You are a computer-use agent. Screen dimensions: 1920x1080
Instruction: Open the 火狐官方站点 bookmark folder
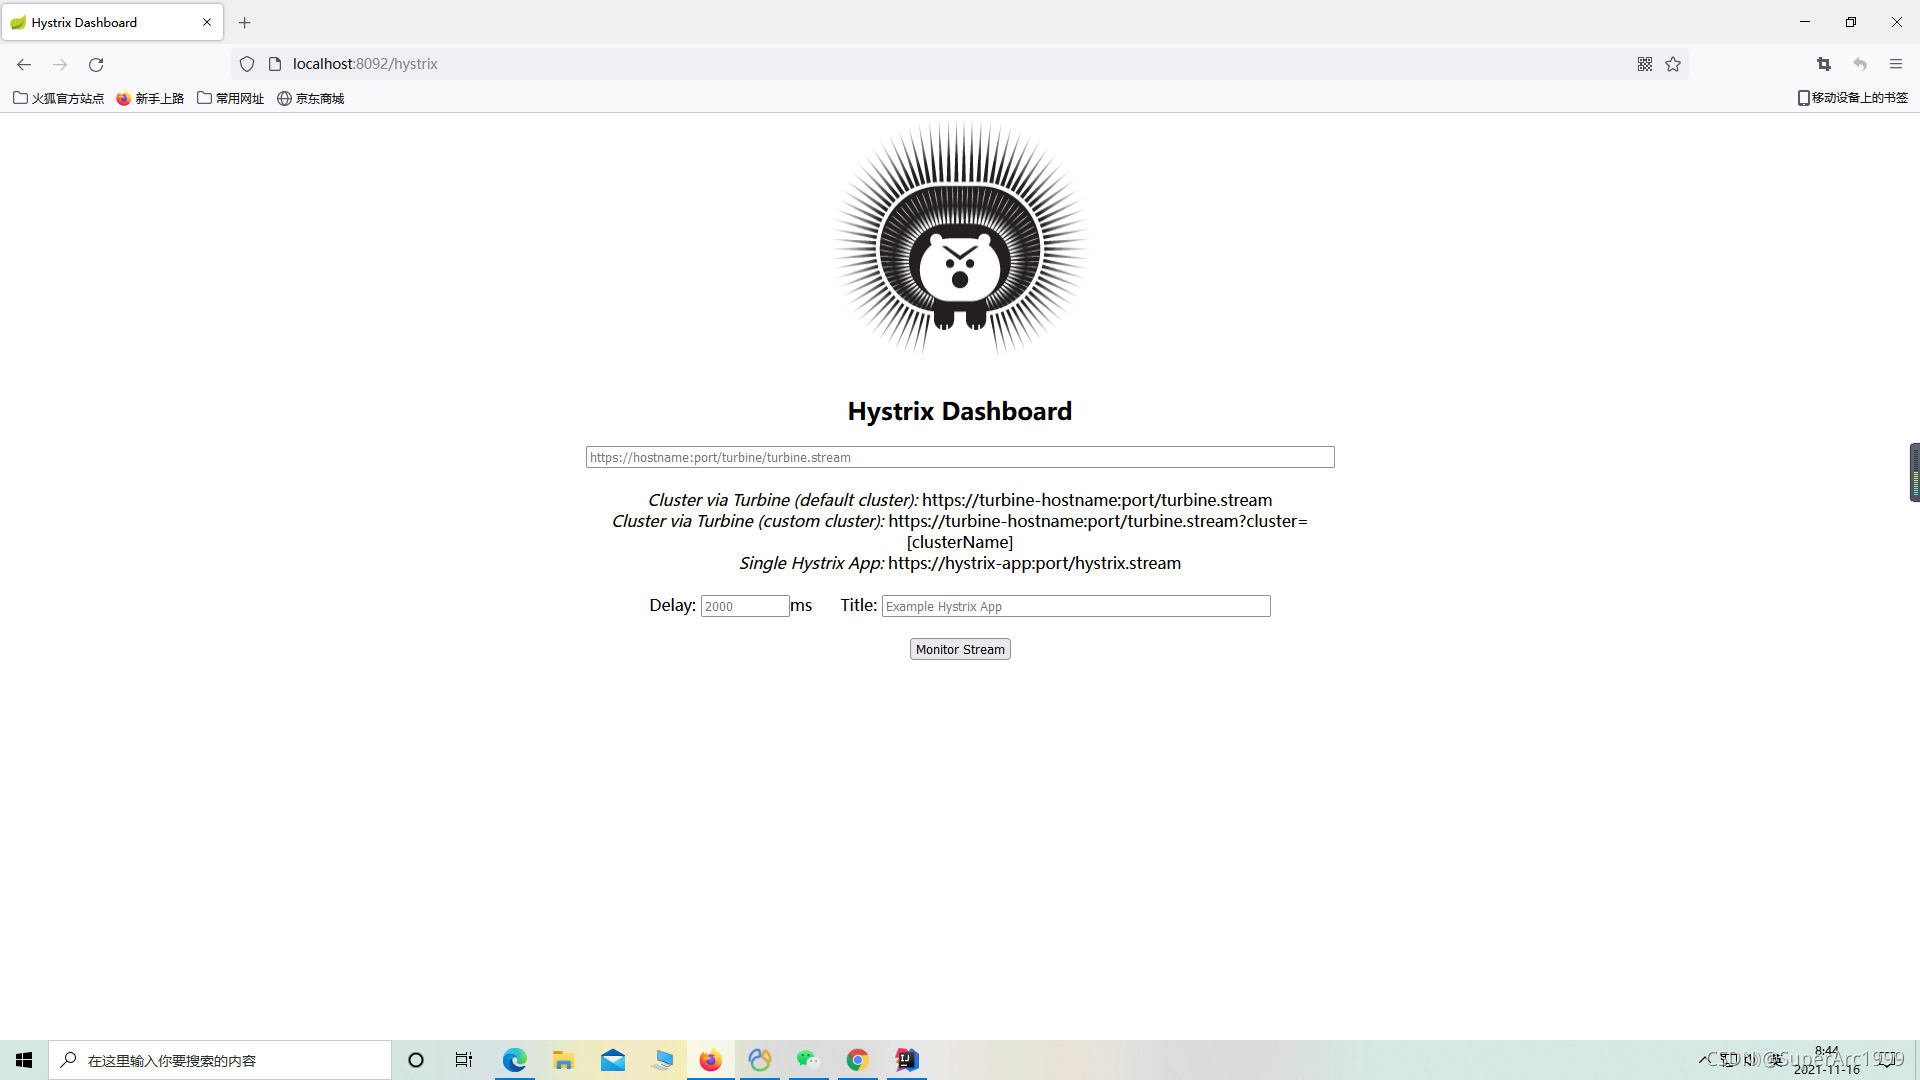click(59, 98)
